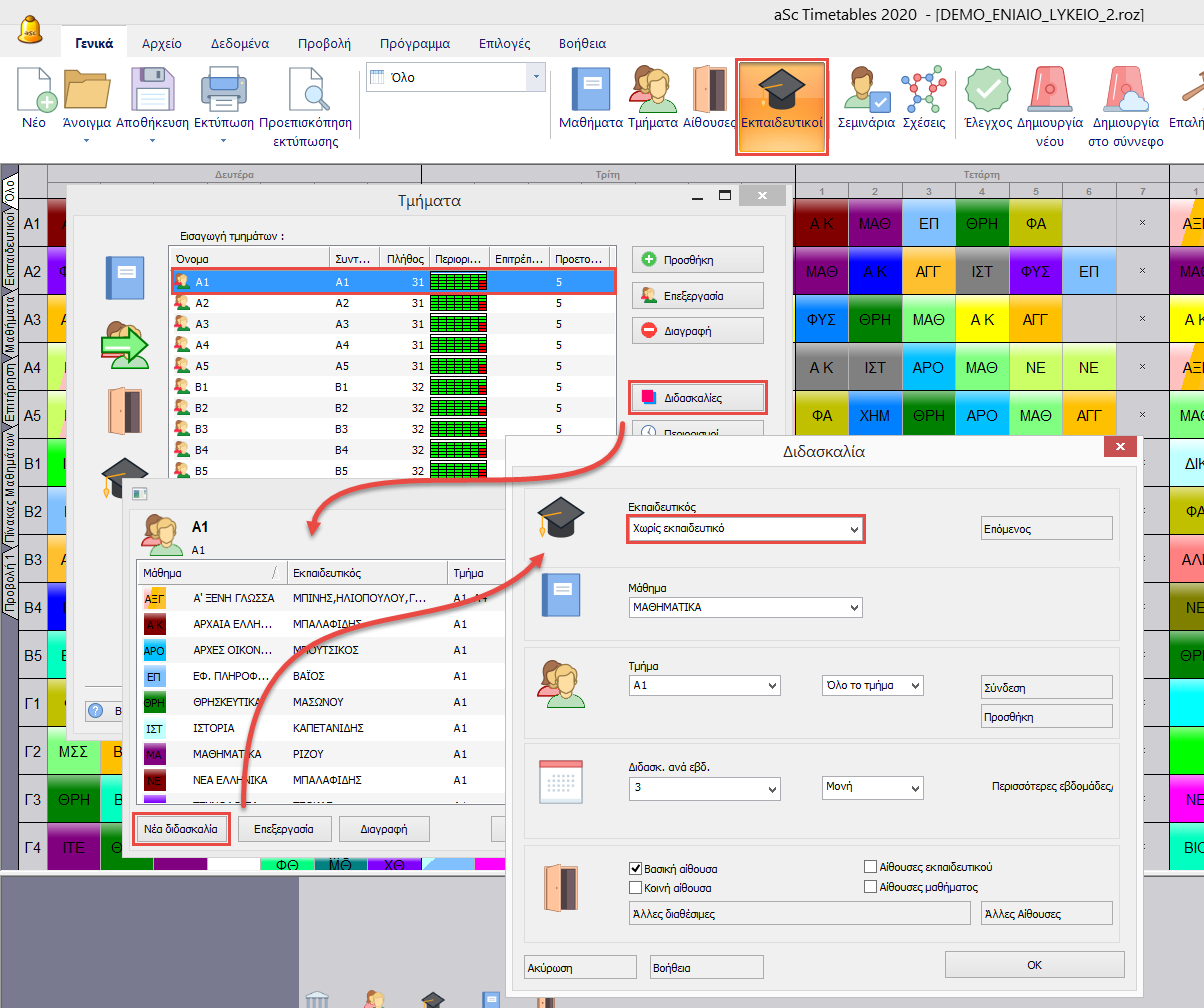Run the Έλεγχος check icon
This screenshot has width=1204, height=1008.
click(987, 90)
